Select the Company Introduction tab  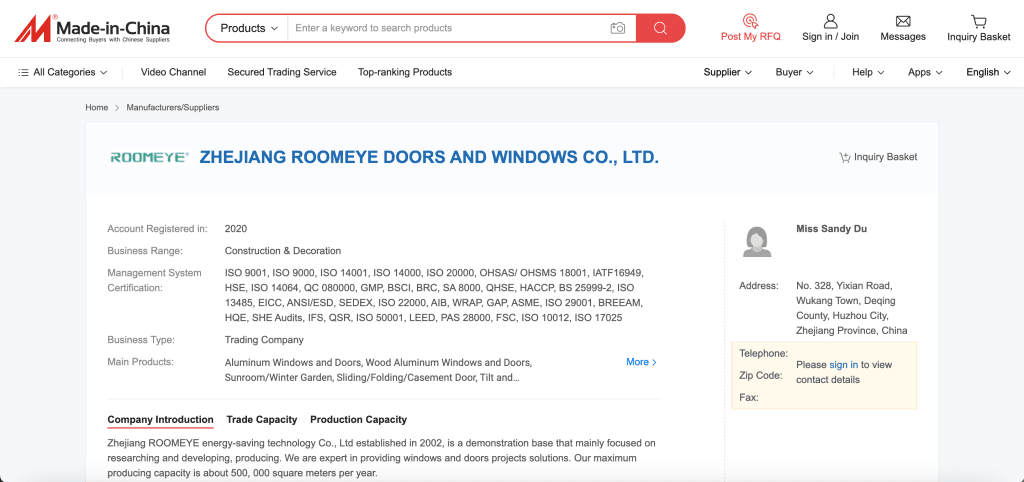[x=161, y=420]
